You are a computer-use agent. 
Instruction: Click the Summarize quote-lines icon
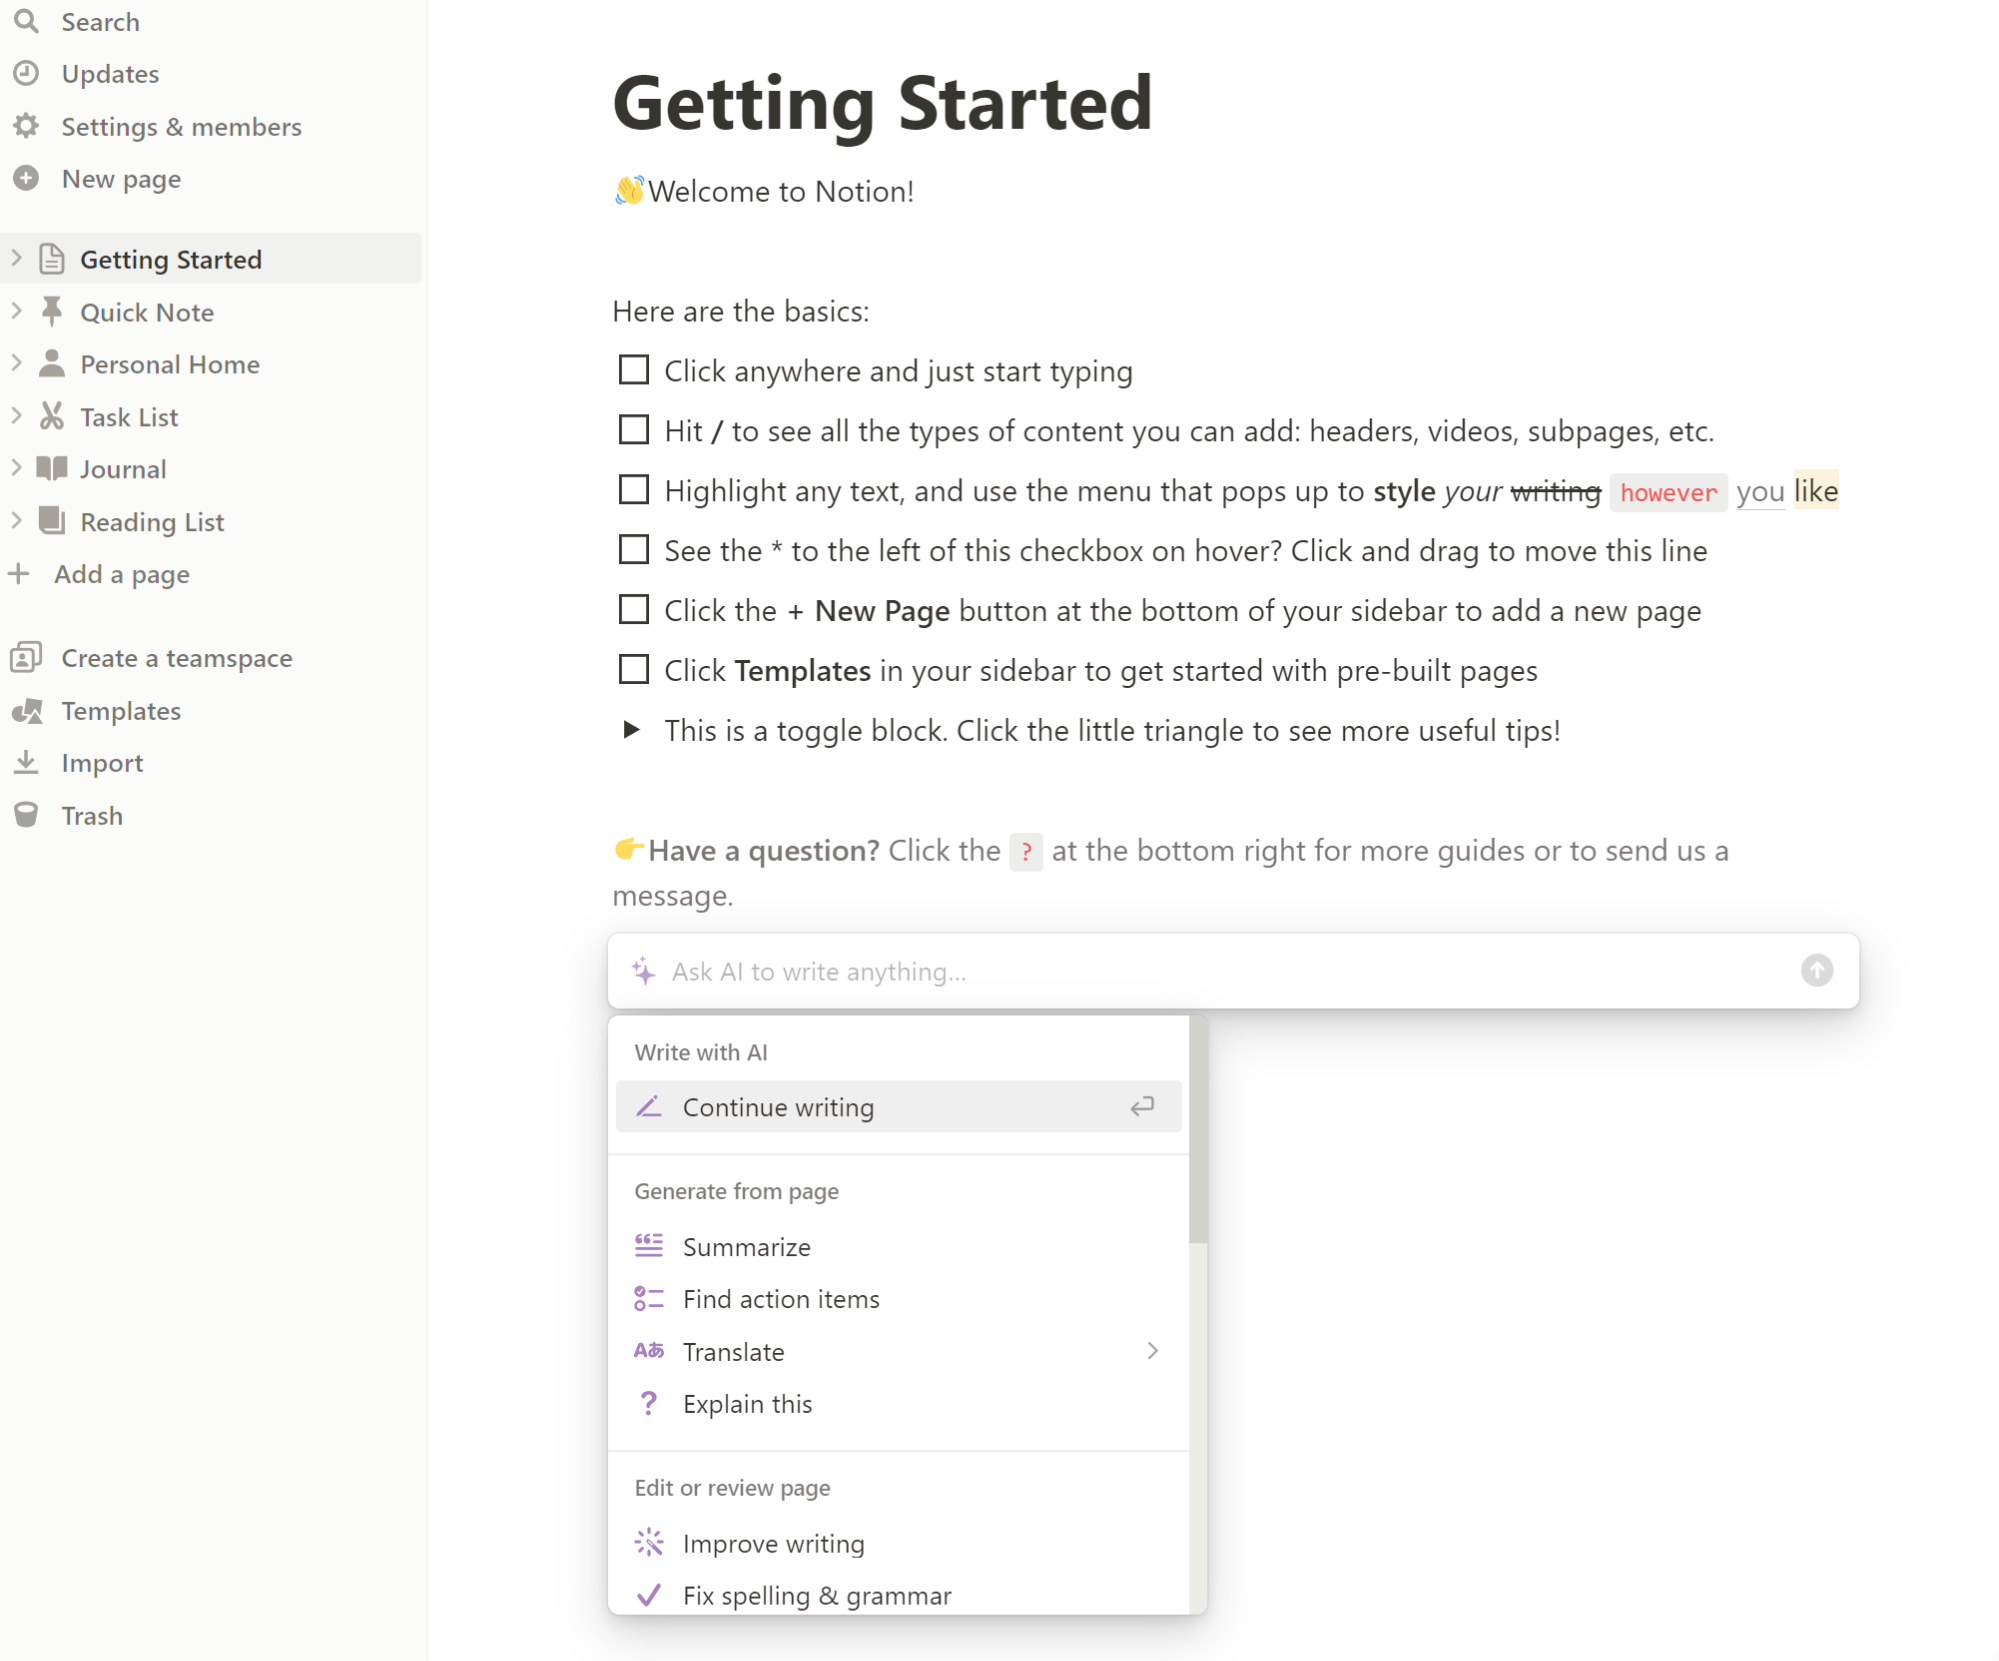[x=649, y=1245]
